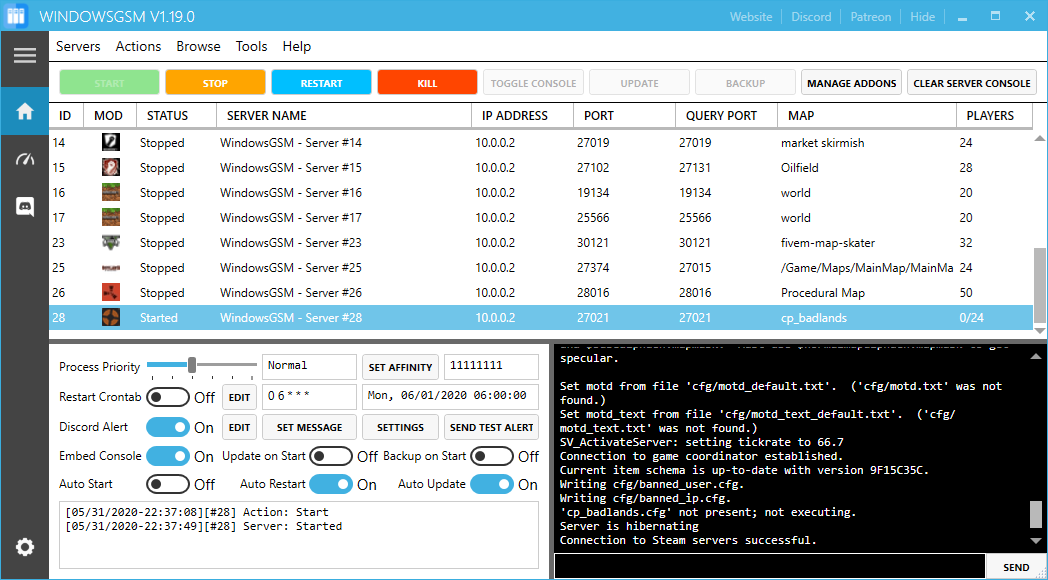
Task: Click EDIT next to Discord Alert
Action: pos(239,427)
